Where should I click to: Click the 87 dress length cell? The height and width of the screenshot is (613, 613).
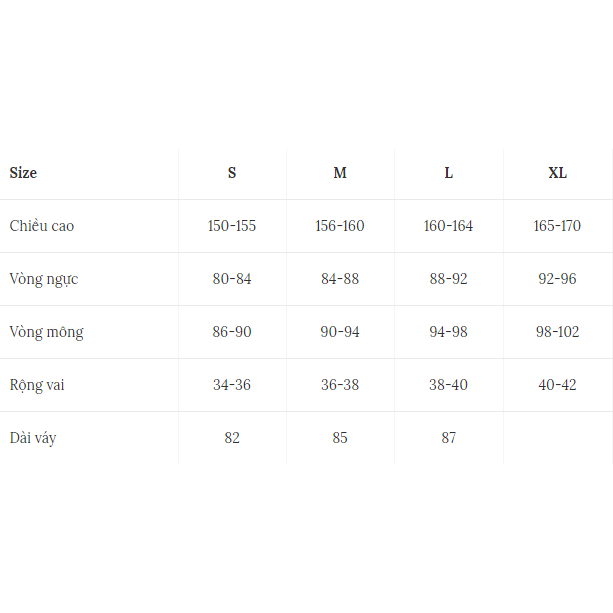(x=448, y=438)
